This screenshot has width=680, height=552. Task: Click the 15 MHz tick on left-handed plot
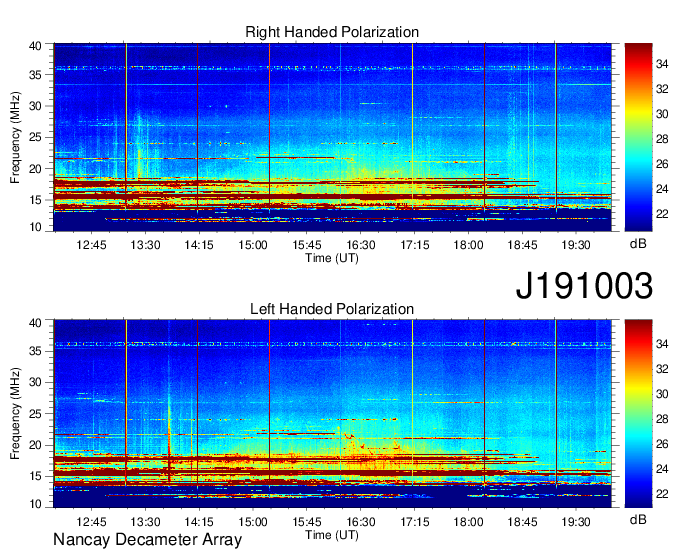point(35,476)
